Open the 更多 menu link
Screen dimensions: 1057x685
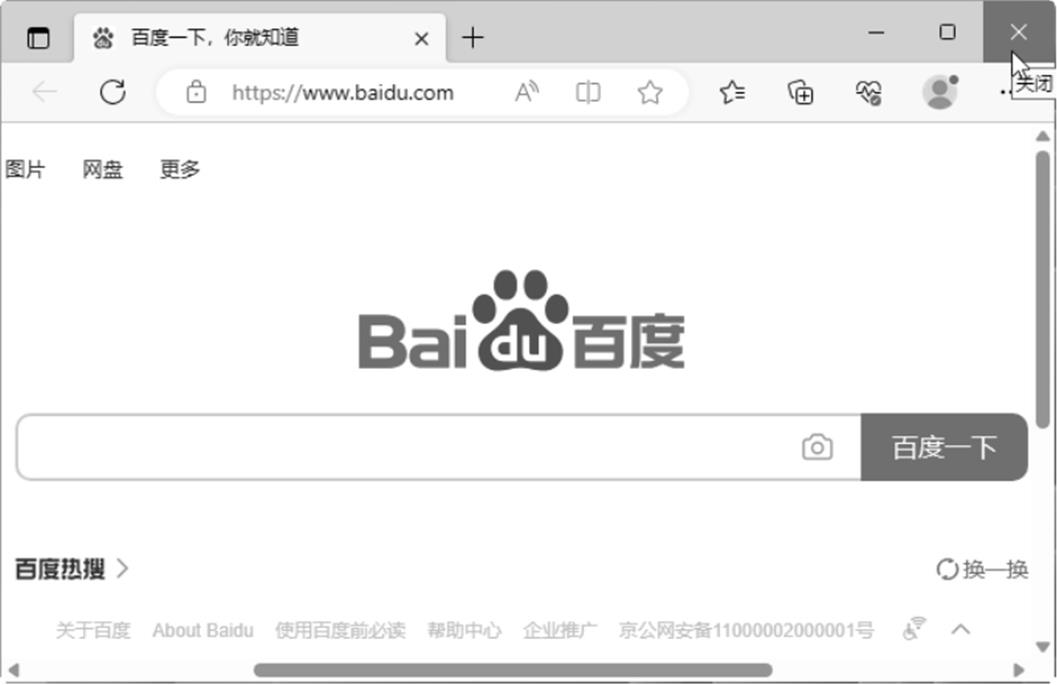(x=179, y=169)
